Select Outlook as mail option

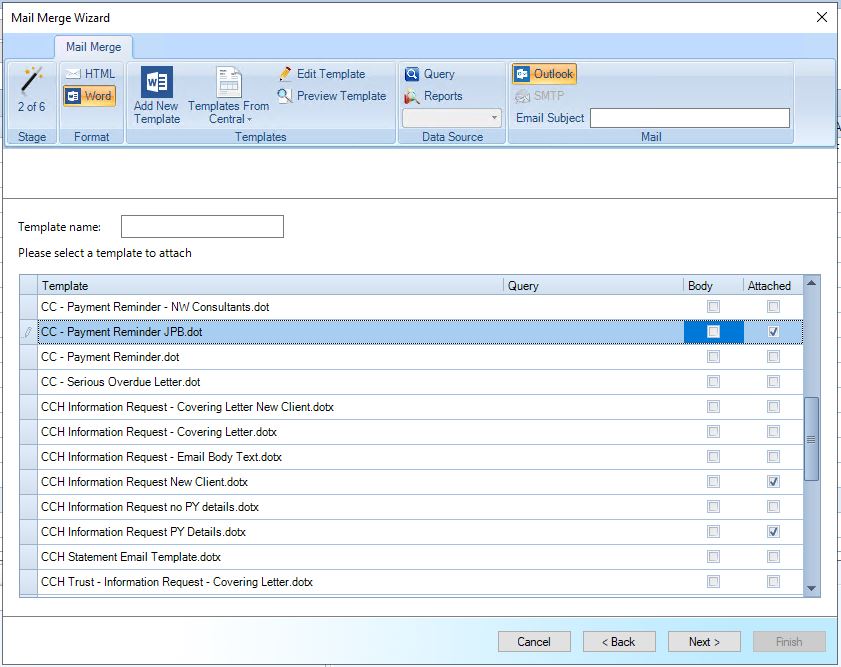pyautogui.click(x=544, y=74)
